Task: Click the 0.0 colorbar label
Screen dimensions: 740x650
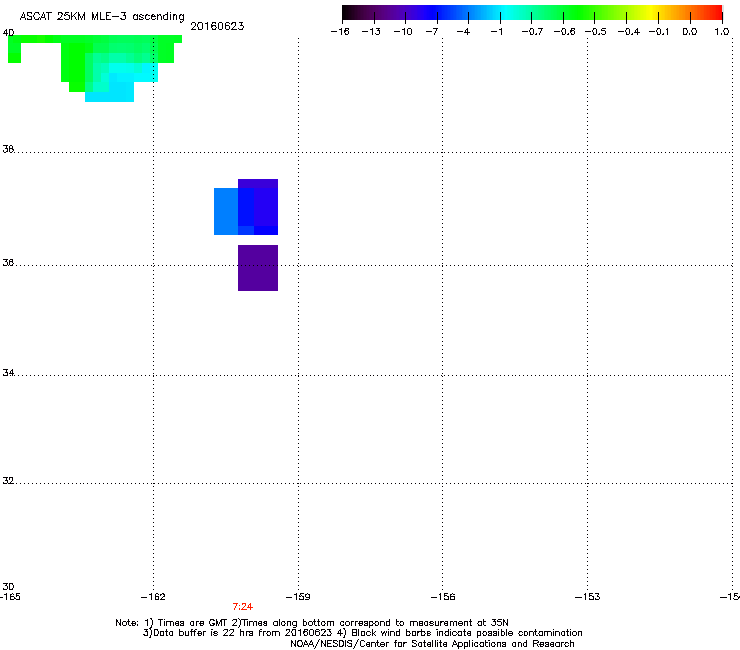Action: (690, 32)
